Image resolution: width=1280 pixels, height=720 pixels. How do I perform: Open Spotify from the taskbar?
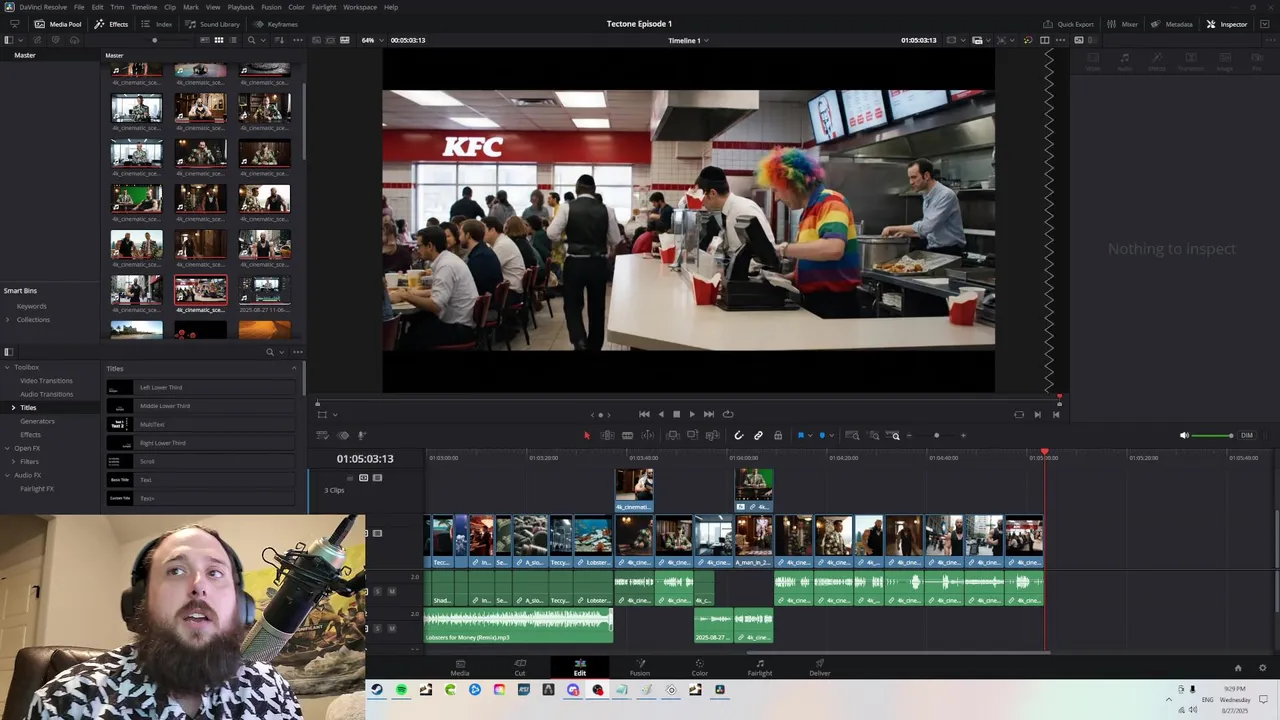[x=401, y=690]
